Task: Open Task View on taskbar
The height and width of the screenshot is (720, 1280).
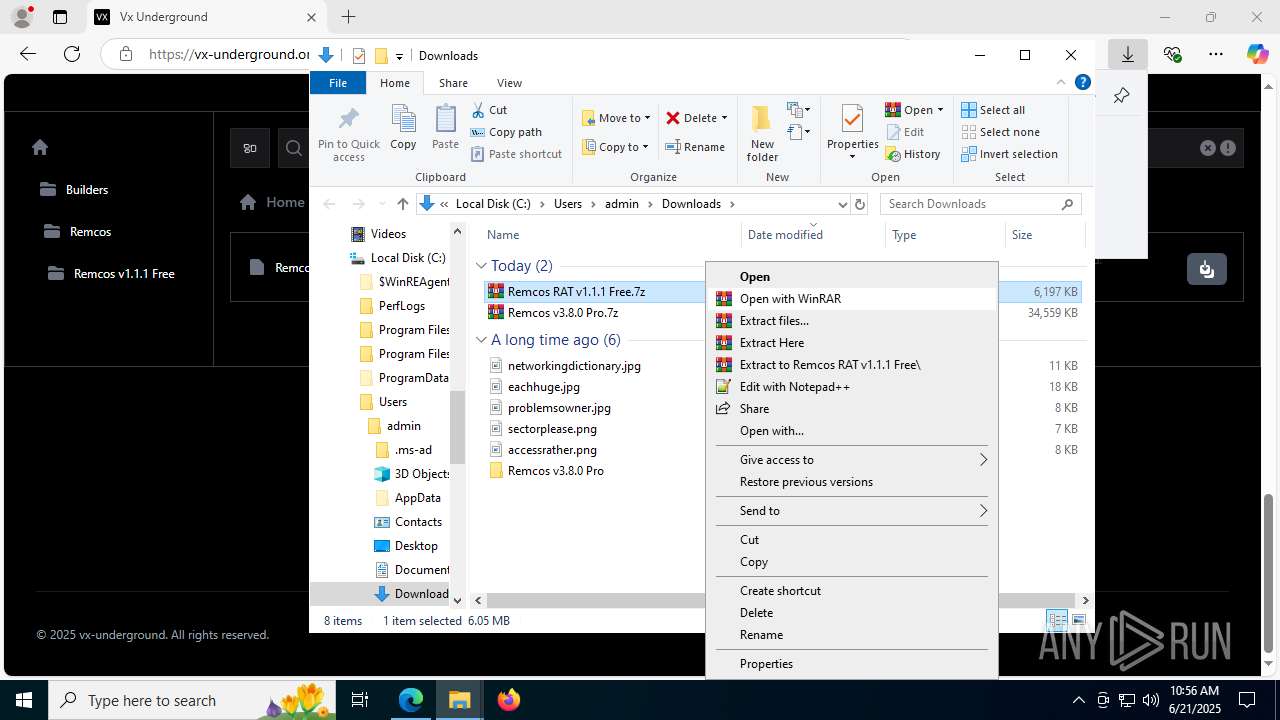Action: (361, 700)
